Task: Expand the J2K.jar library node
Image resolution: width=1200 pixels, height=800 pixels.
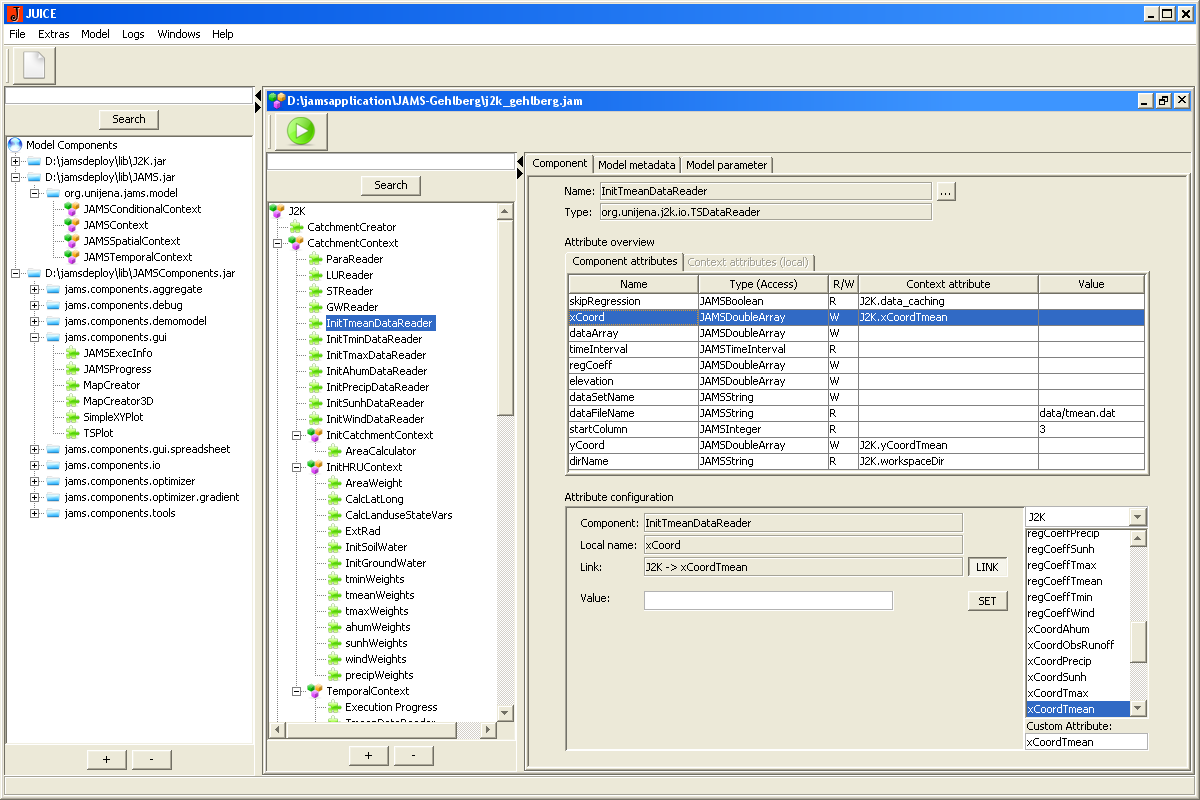Action: pyautogui.click(x=16, y=161)
